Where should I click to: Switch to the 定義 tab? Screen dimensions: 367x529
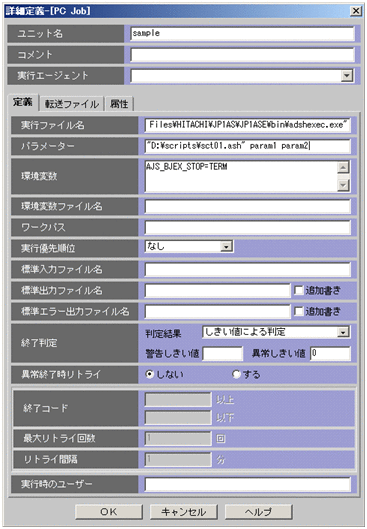(23, 102)
